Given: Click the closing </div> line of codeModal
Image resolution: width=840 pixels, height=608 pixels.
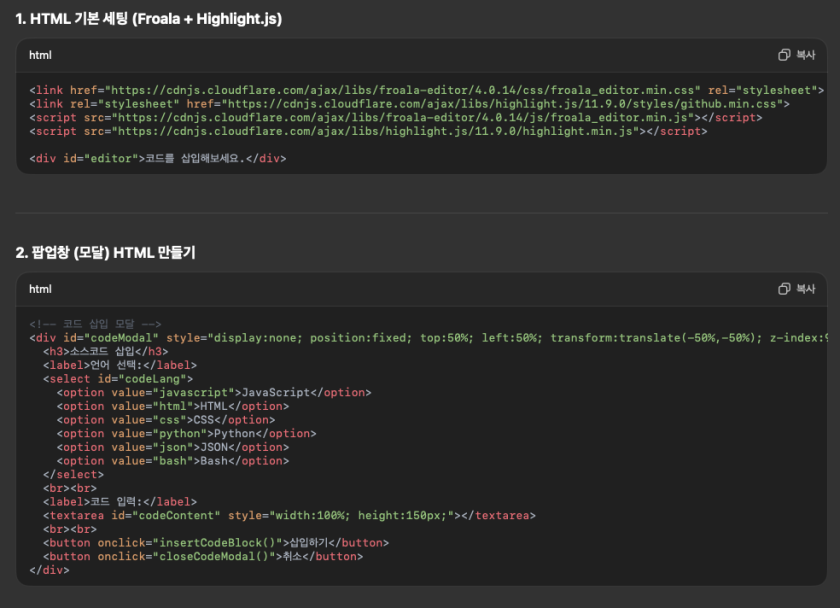Looking at the screenshot, I should pyautogui.click(x=49, y=570).
